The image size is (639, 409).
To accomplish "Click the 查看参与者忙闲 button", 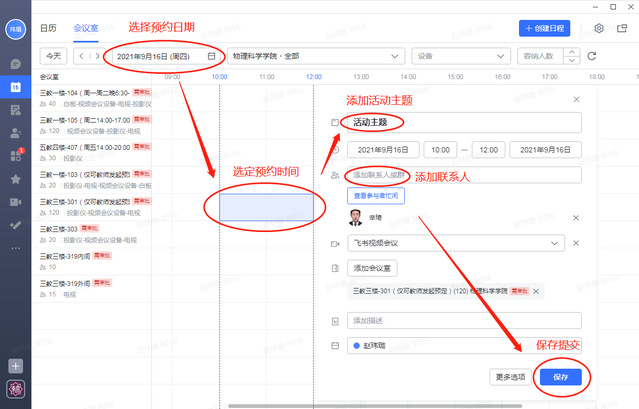I will tap(375, 196).
